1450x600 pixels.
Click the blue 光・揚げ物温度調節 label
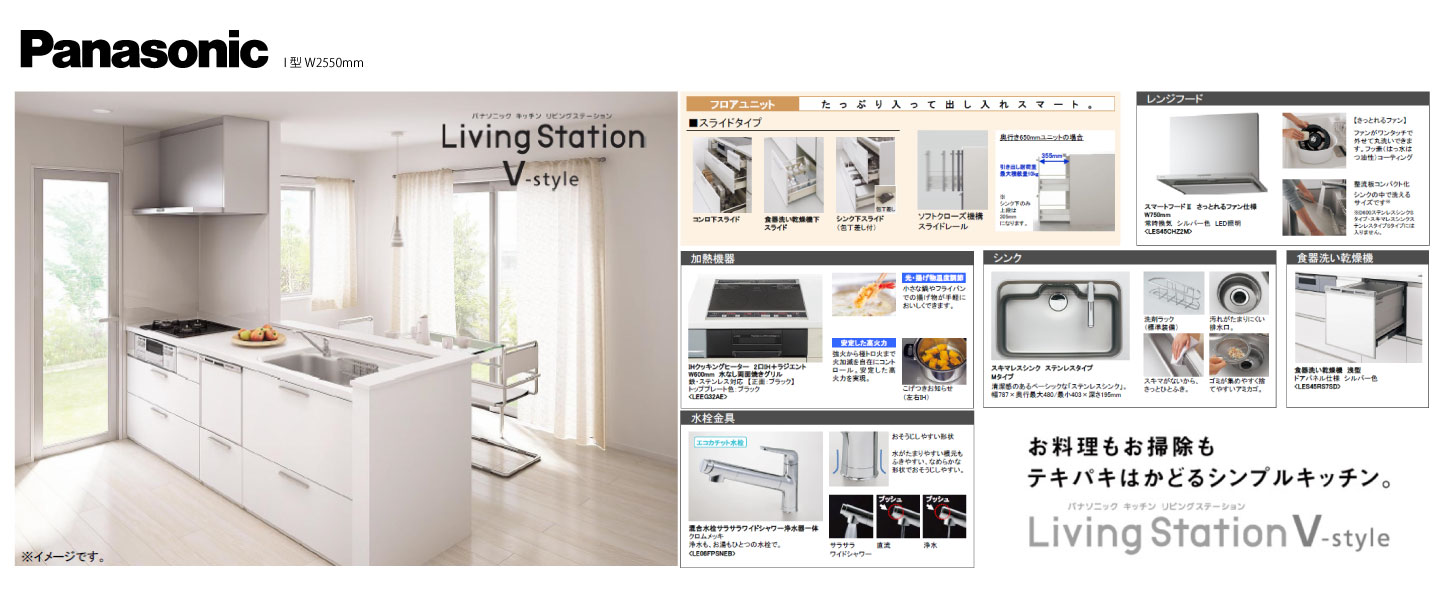[933, 277]
